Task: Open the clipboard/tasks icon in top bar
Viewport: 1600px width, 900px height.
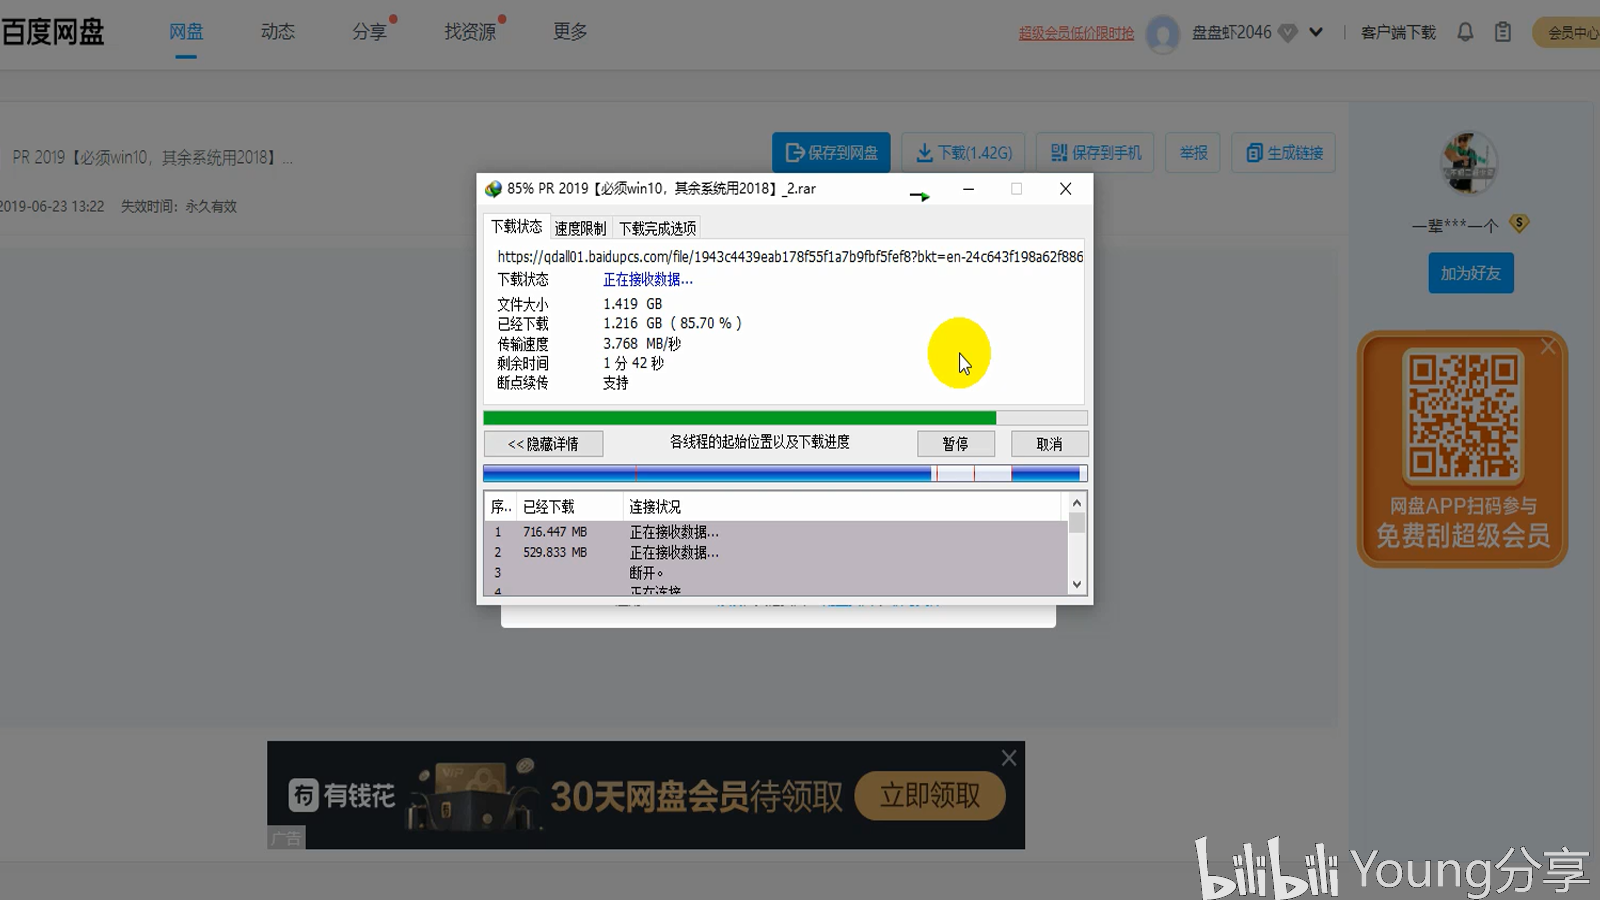Action: (x=1502, y=31)
